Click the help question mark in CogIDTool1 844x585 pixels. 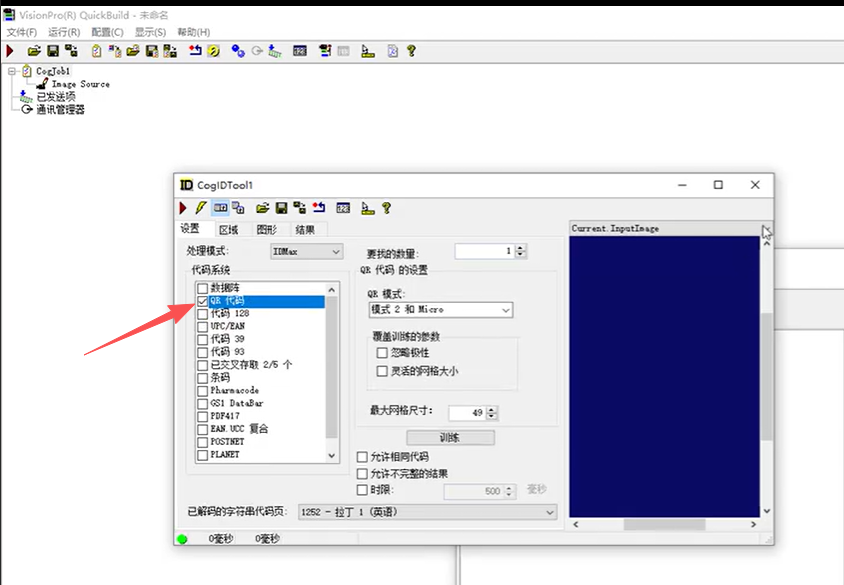point(386,208)
